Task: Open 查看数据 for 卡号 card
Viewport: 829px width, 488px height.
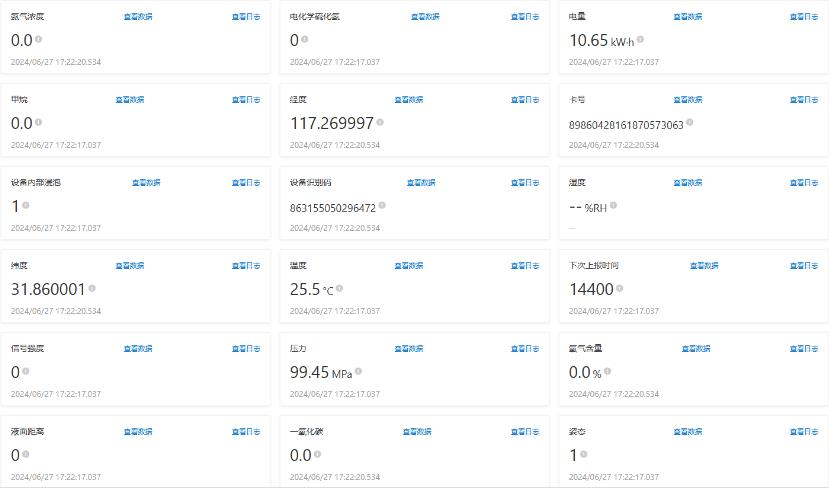Action: point(688,100)
